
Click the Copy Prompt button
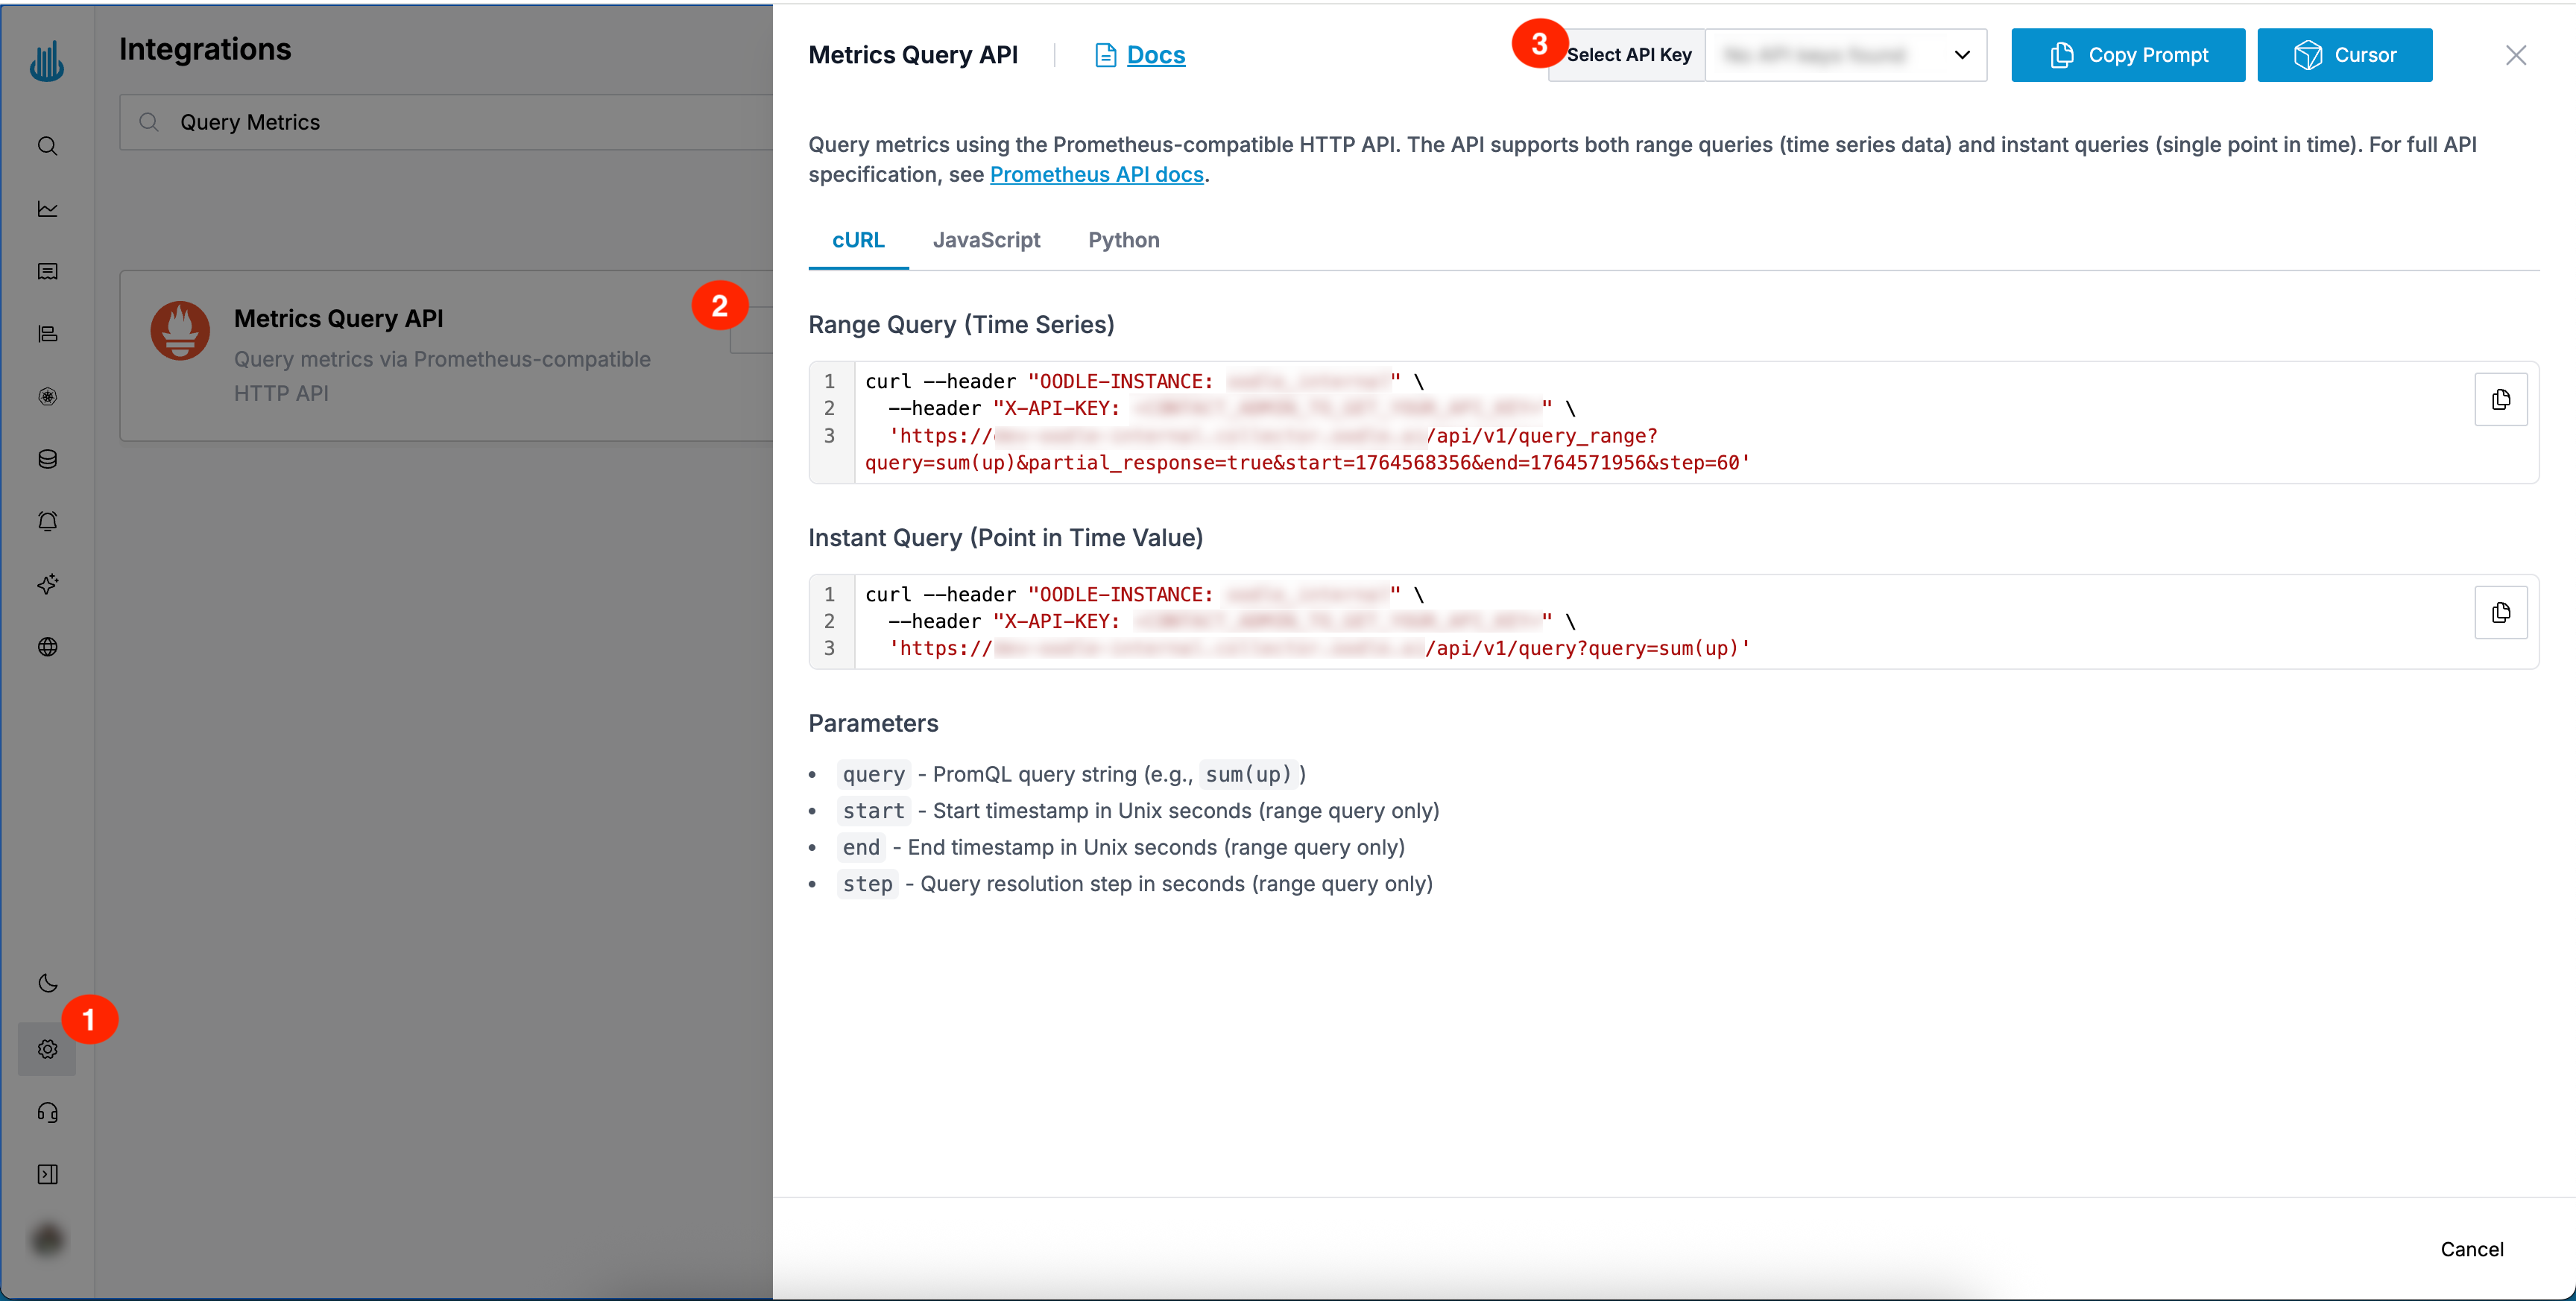pyautogui.click(x=2127, y=55)
